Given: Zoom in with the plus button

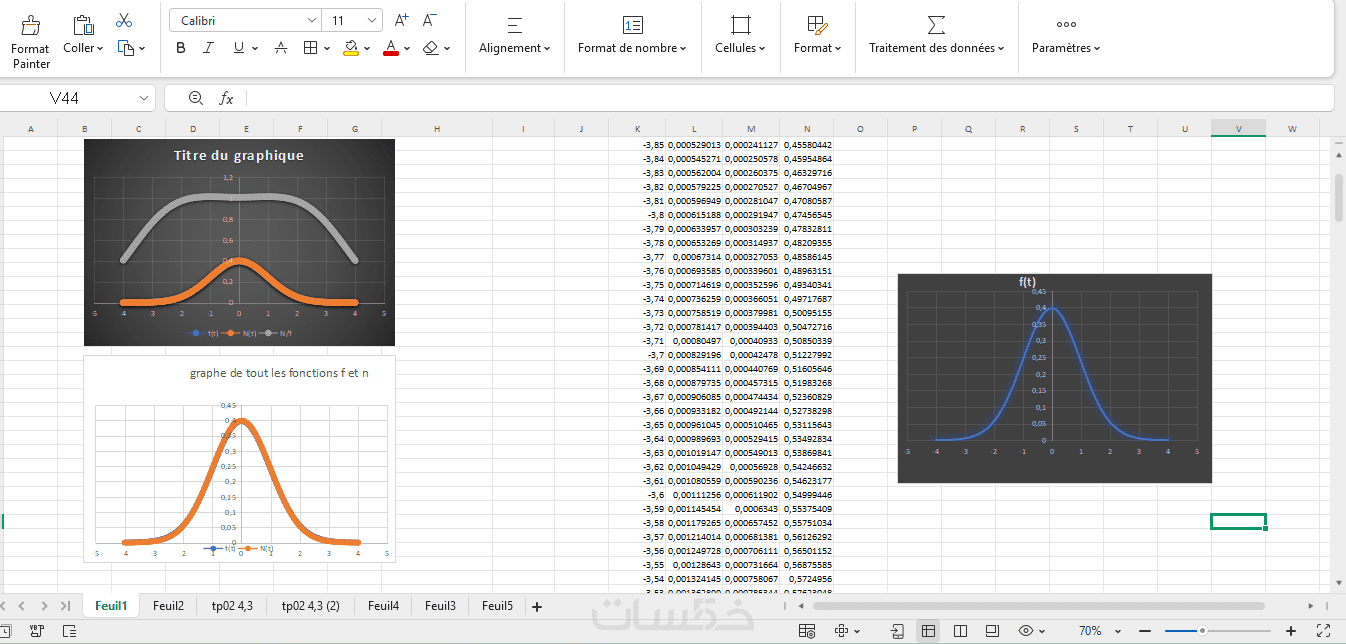Looking at the screenshot, I should 1291,631.
